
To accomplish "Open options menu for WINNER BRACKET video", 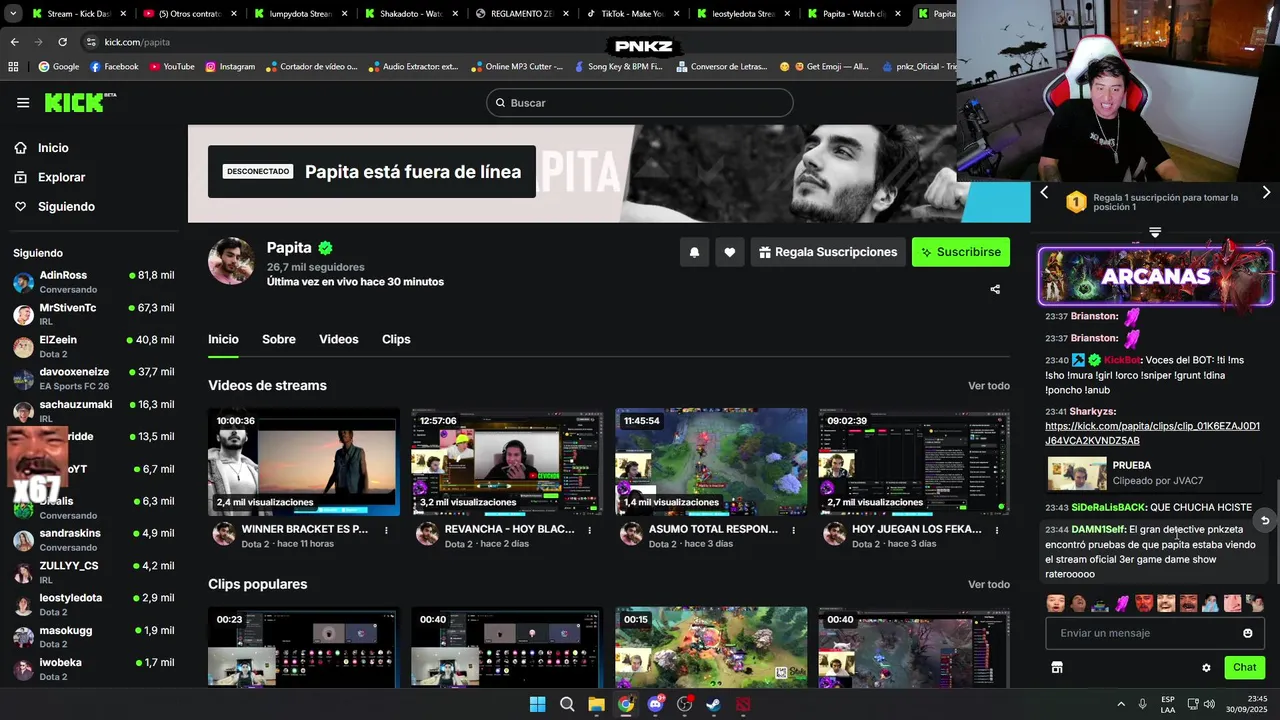I will [386, 530].
